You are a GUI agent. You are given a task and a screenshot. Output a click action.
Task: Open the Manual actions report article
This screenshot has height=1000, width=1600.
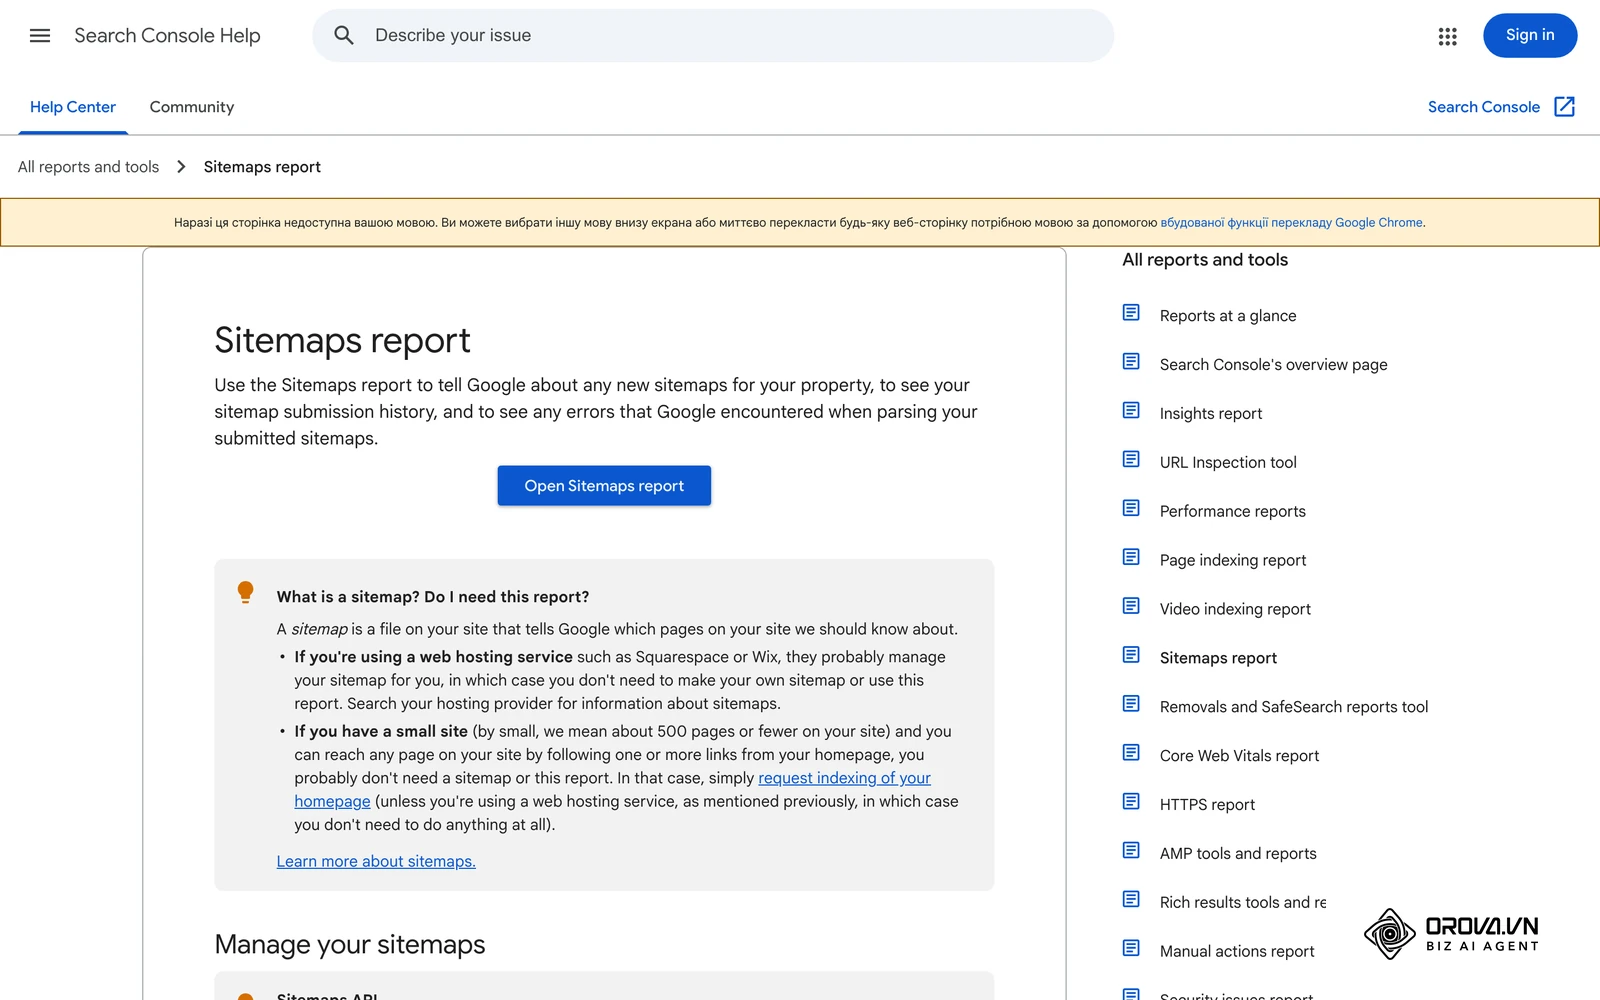1237,953
